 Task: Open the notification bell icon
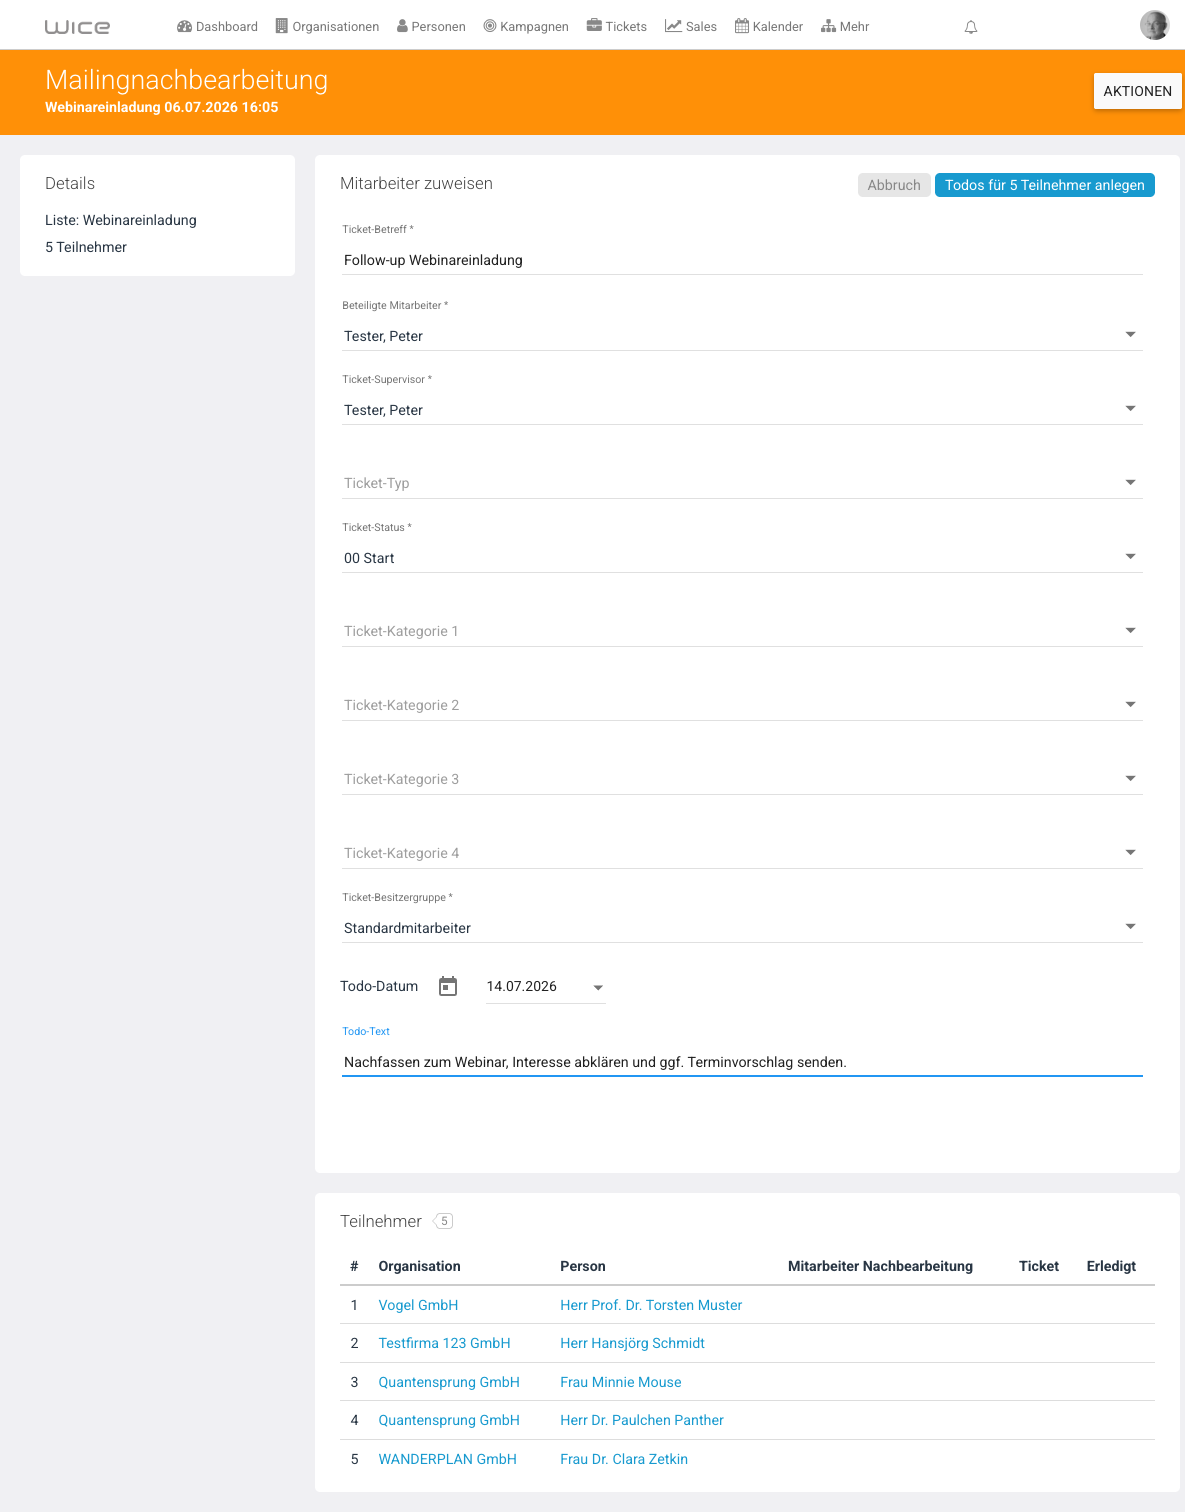[970, 27]
